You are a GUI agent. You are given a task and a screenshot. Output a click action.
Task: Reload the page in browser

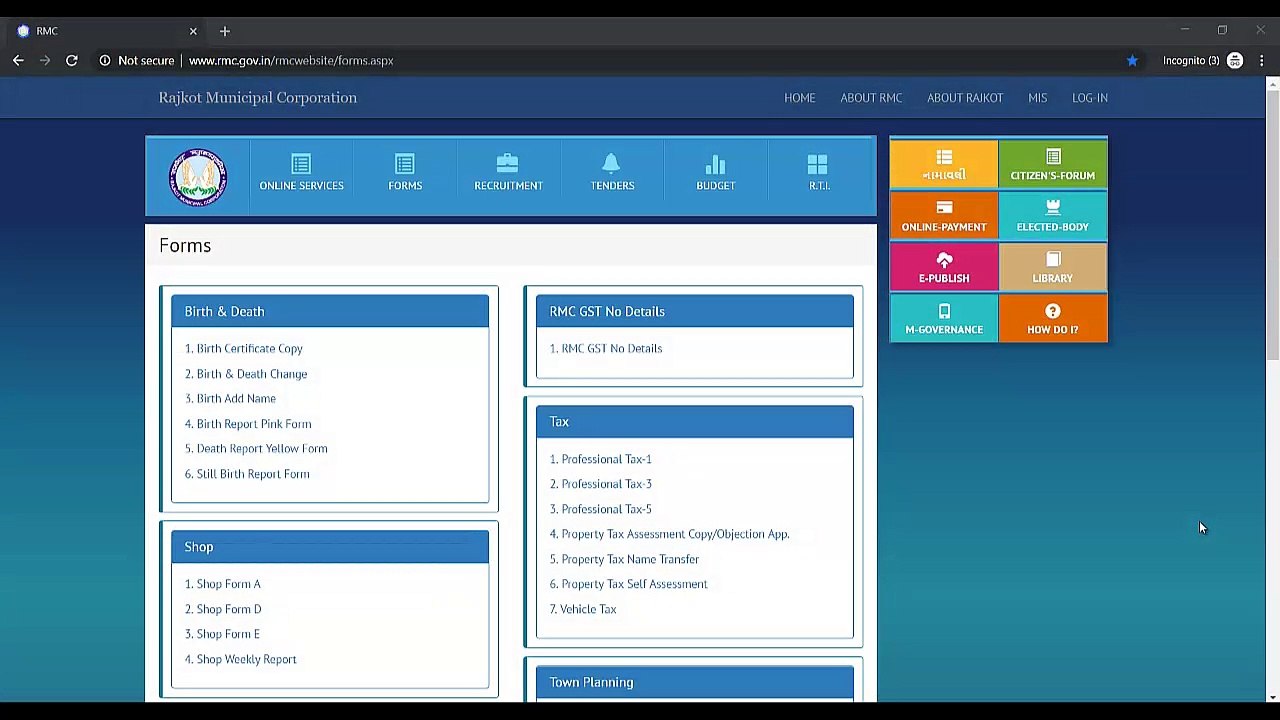(x=72, y=61)
